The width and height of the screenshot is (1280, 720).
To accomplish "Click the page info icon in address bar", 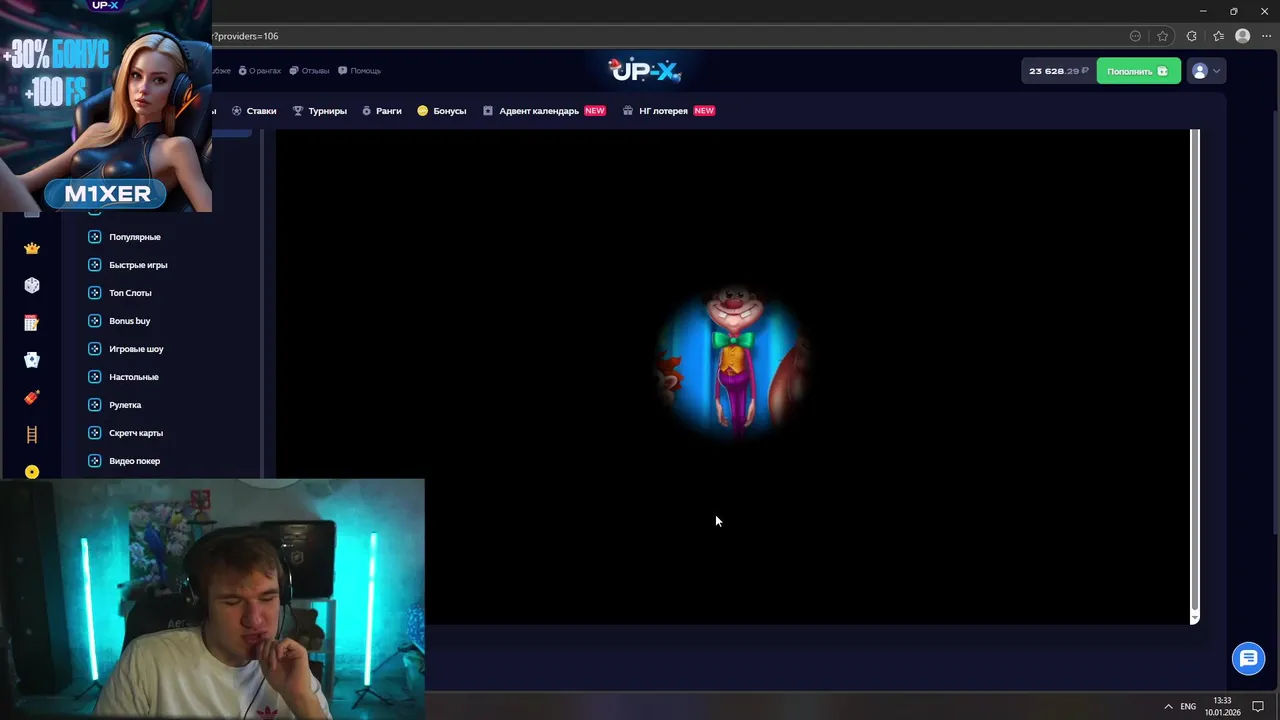I will 1135,36.
